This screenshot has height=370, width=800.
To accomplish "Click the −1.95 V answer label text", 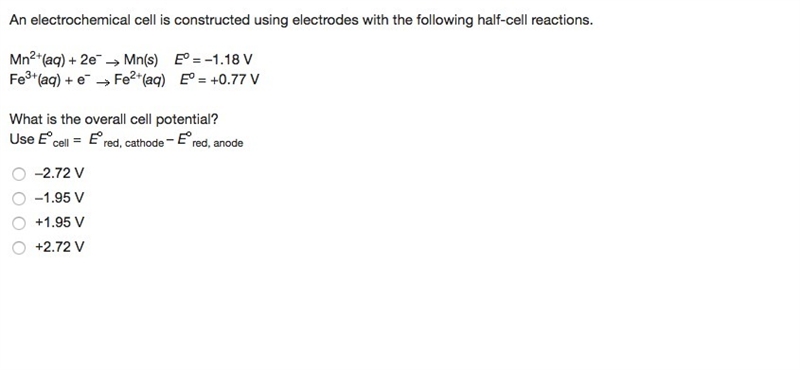I will pyautogui.click(x=59, y=198).
